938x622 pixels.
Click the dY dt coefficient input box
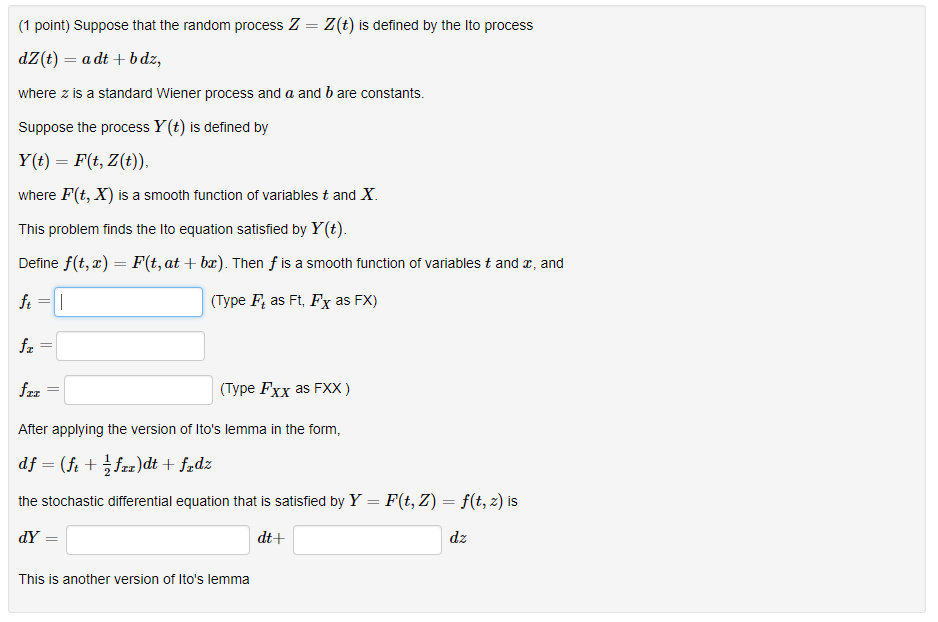[x=157, y=539]
